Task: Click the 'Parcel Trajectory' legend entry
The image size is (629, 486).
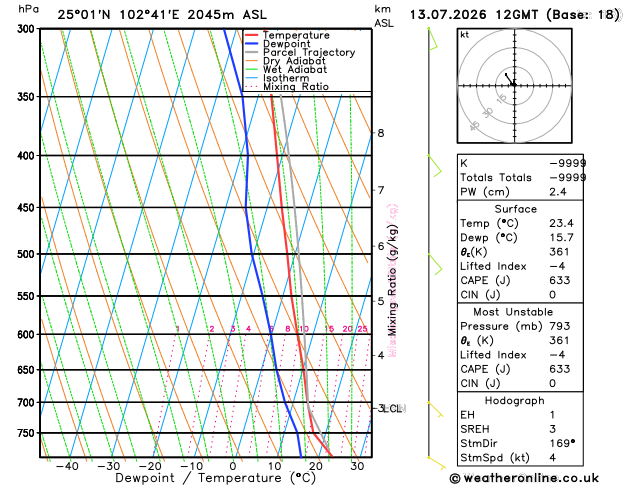Action: point(300,53)
